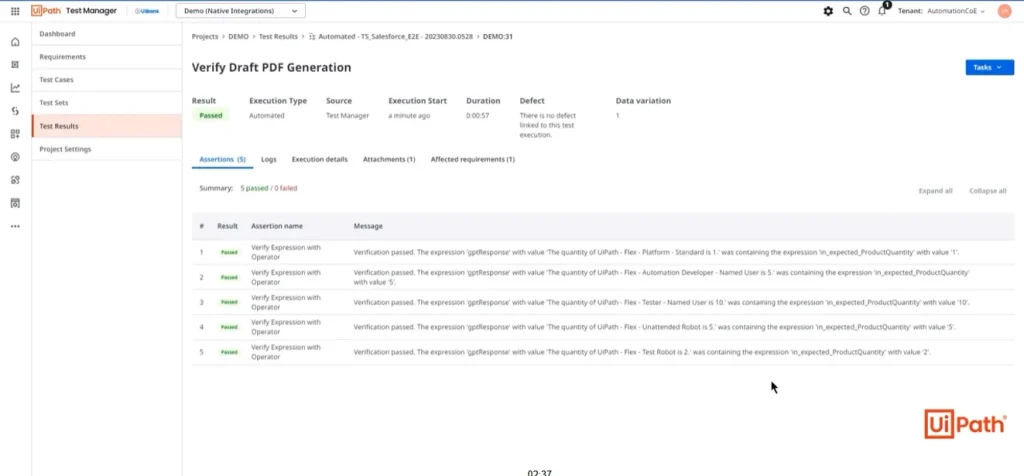
Task: Click the Passed badge in assertion row 1
Action: point(229,252)
